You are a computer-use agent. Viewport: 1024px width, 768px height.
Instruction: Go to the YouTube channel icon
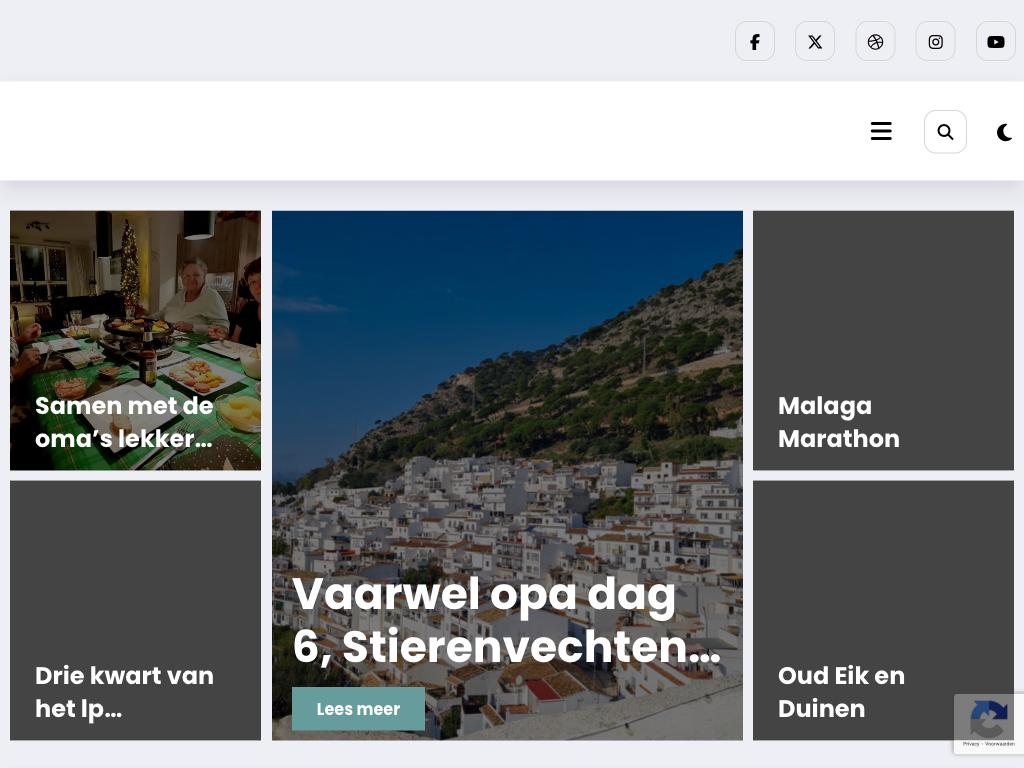pos(995,41)
